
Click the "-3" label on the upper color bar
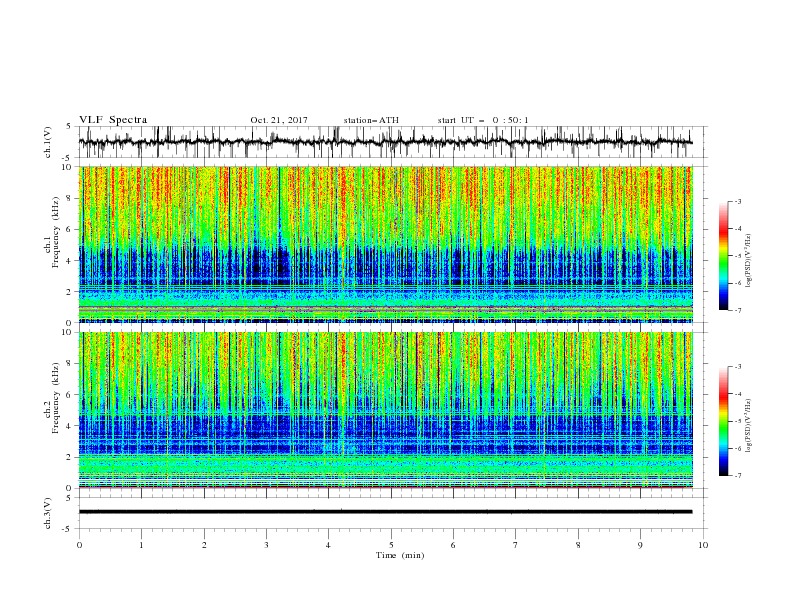pyautogui.click(x=737, y=201)
